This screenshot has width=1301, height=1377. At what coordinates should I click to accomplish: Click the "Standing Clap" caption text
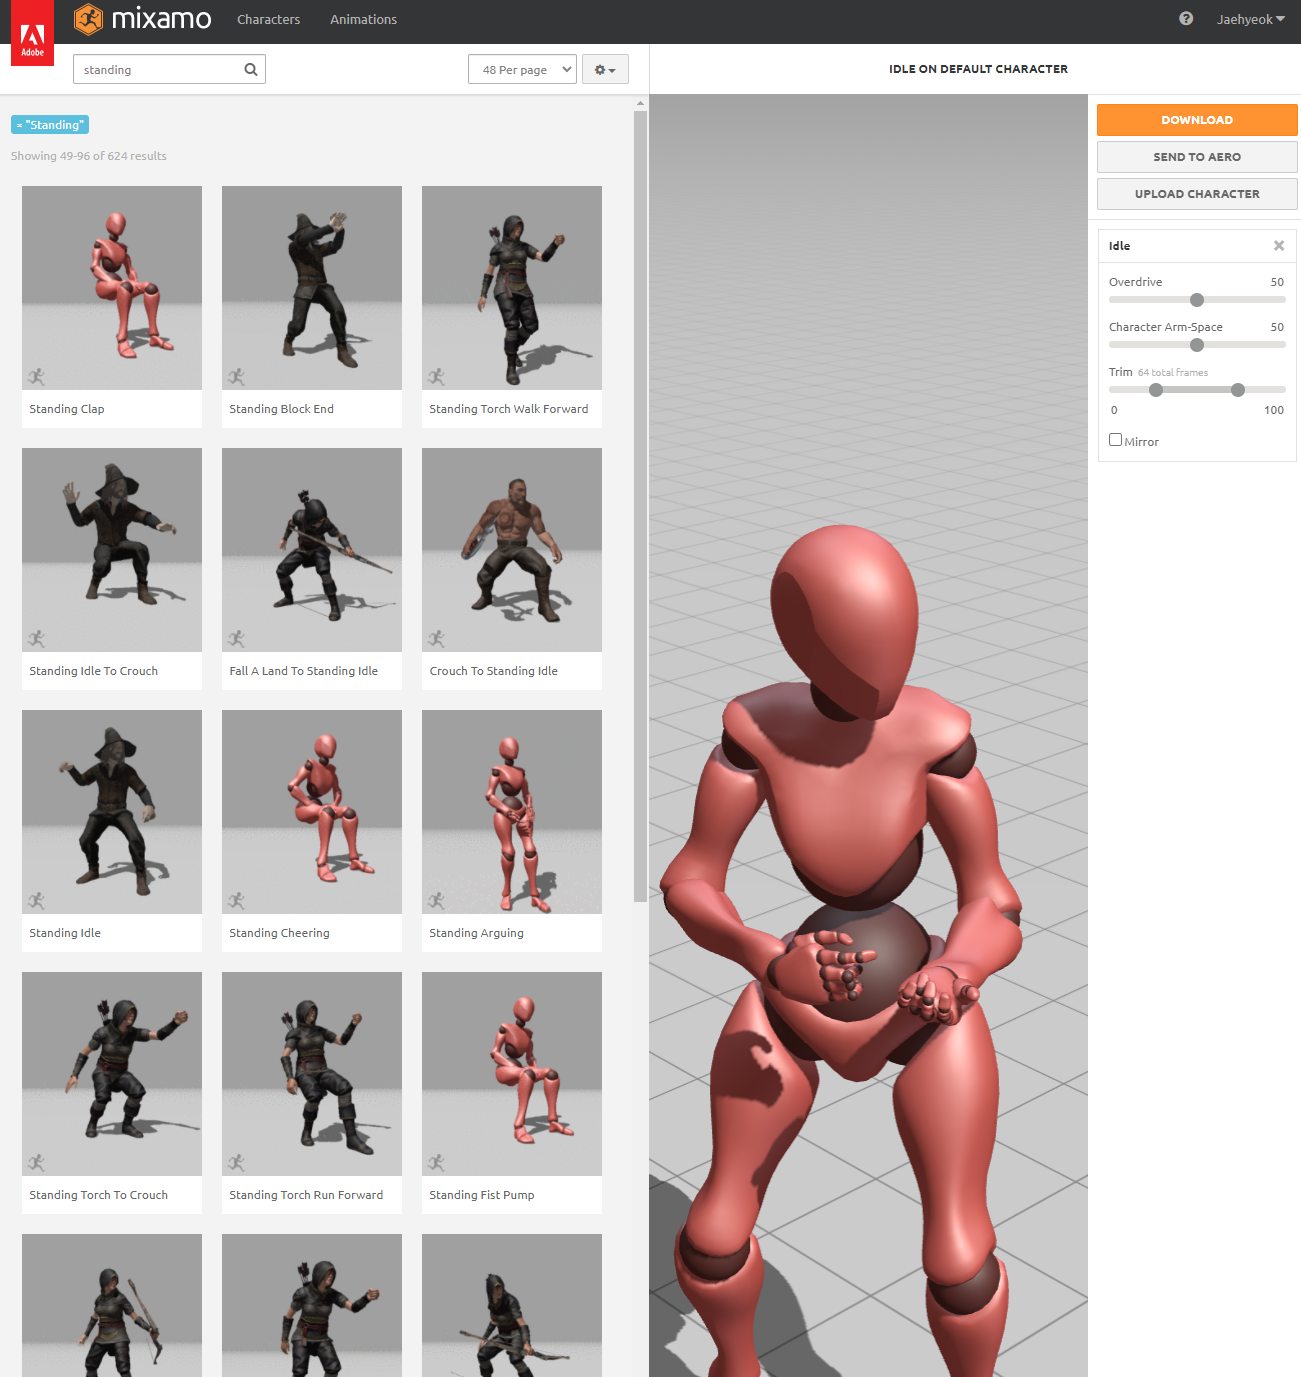click(67, 409)
